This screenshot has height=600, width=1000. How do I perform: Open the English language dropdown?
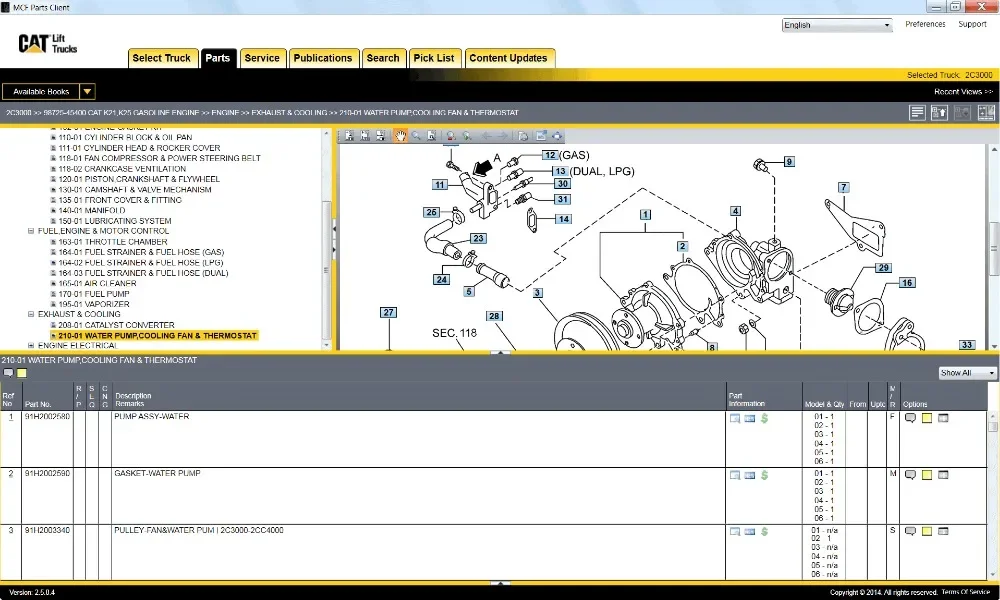click(837, 25)
